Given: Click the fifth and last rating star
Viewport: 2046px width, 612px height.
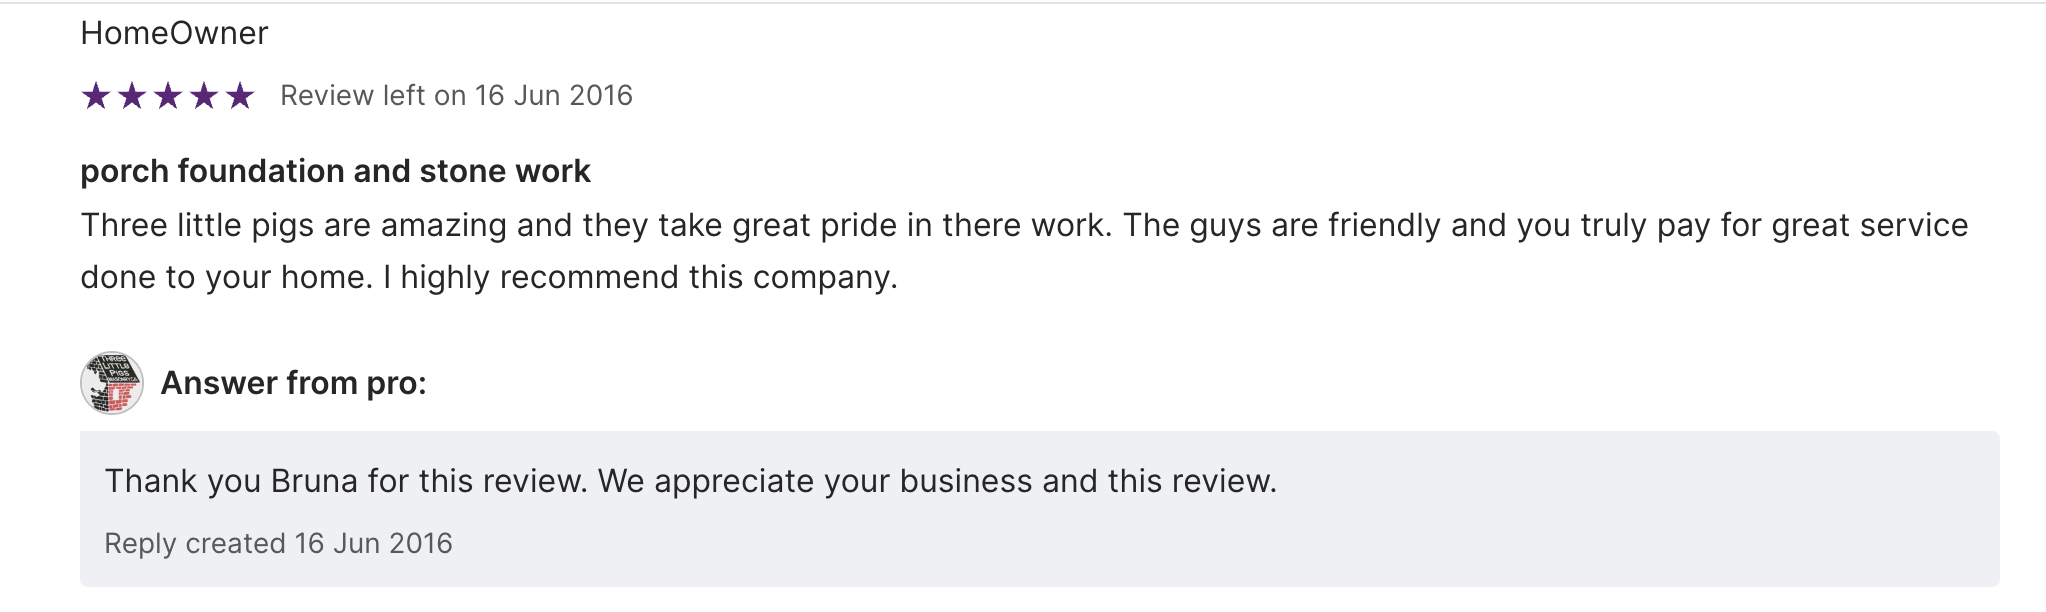Looking at the screenshot, I should pos(240,96).
